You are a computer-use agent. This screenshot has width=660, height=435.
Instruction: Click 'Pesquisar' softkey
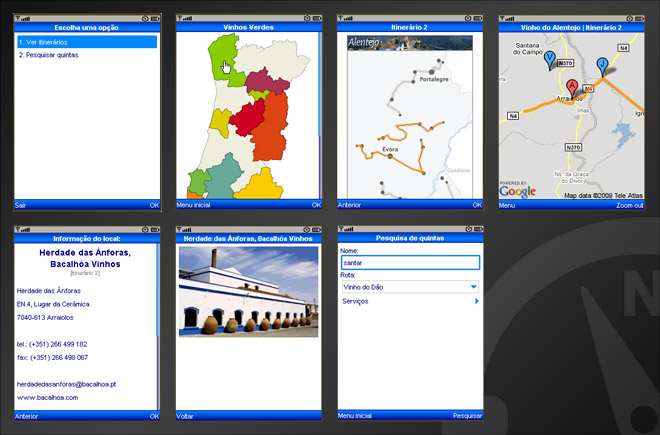point(467,416)
